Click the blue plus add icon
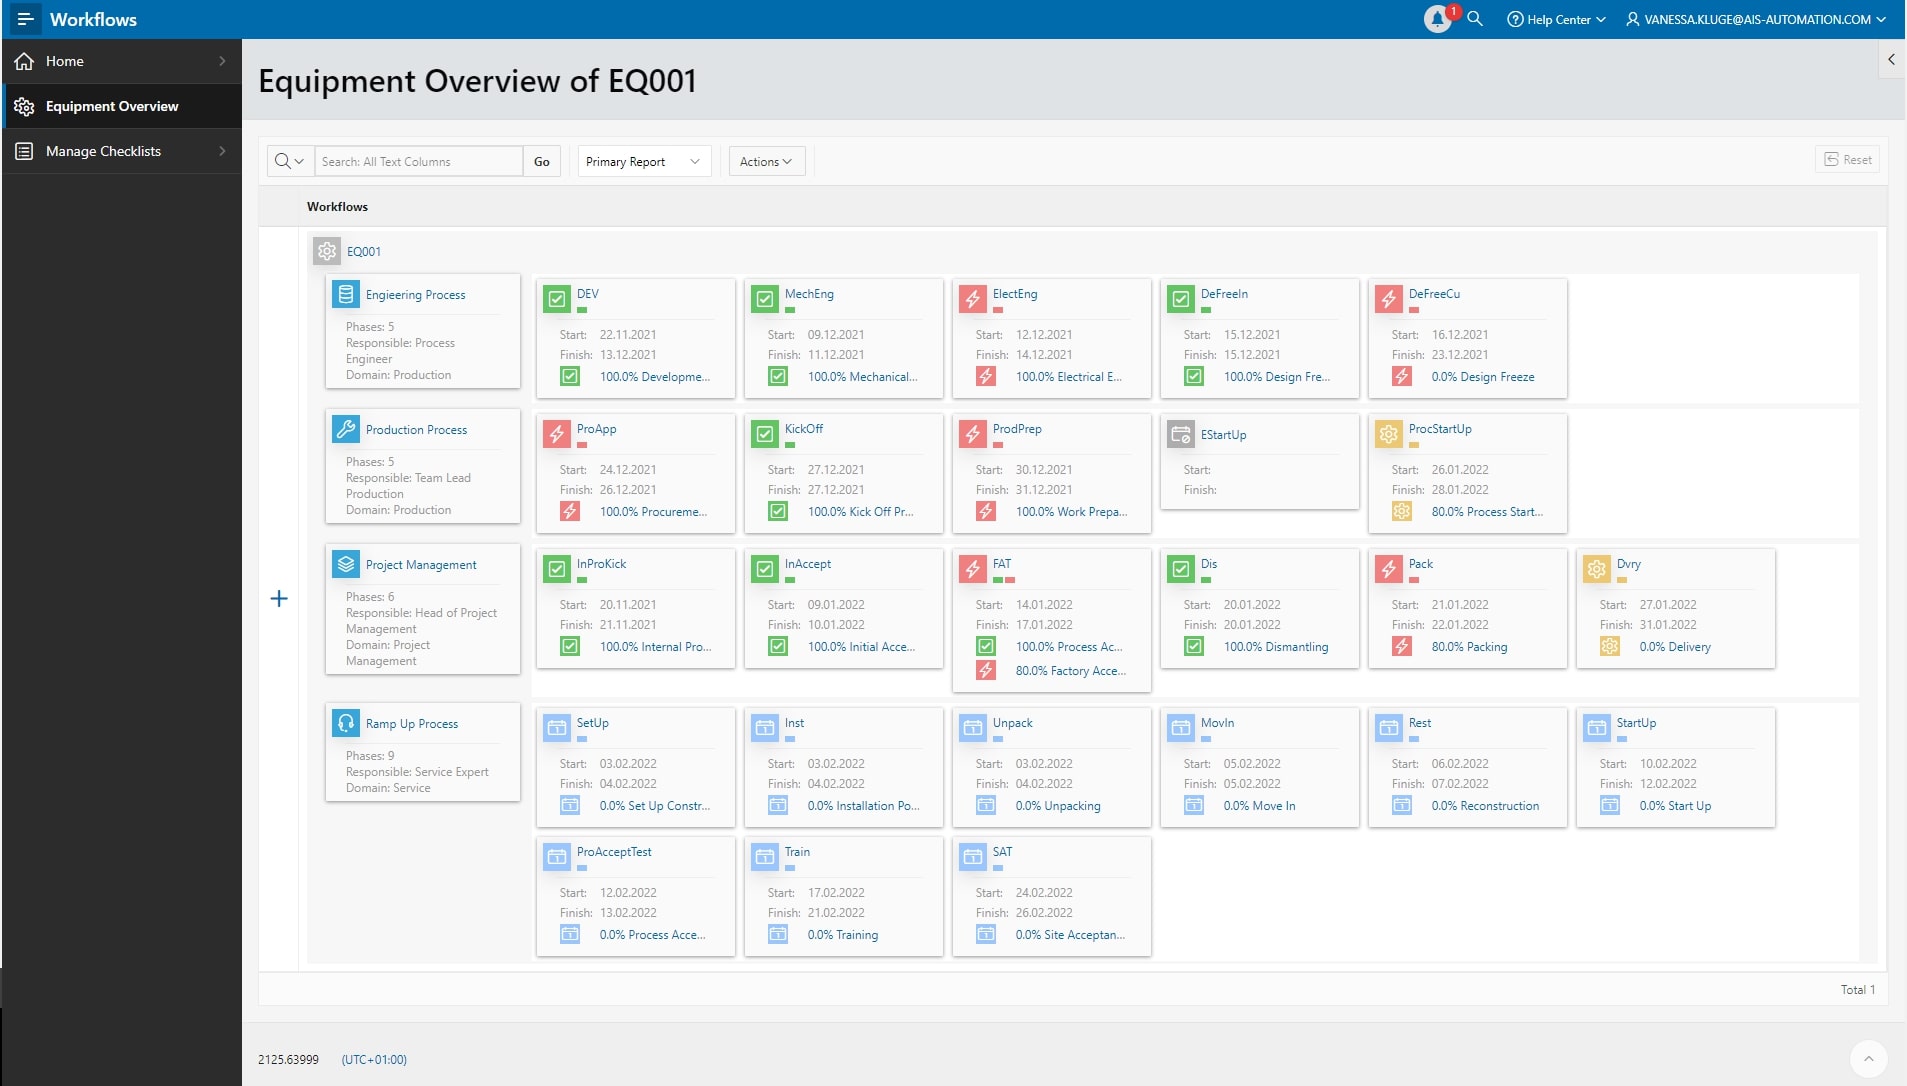The width and height of the screenshot is (1907, 1086). pyautogui.click(x=279, y=599)
